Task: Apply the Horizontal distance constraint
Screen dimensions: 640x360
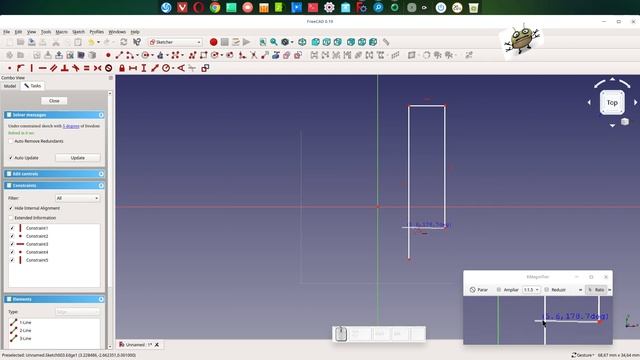Action: pyautogui.click(x=133, y=68)
